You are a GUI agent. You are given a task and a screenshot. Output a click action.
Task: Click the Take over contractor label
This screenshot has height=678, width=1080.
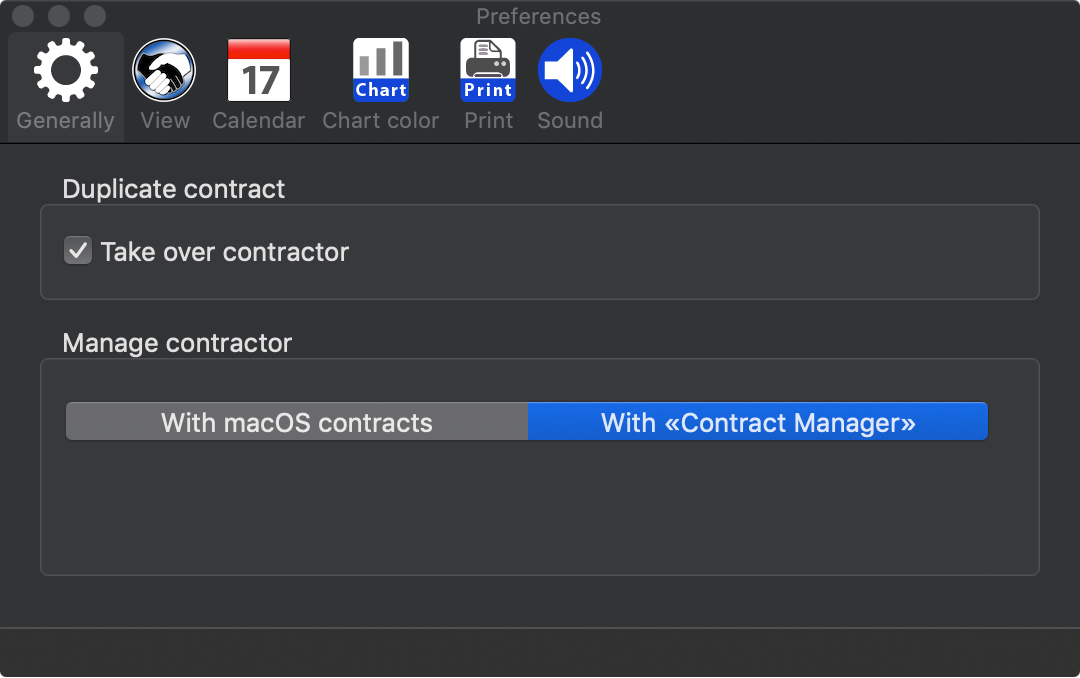pos(225,252)
